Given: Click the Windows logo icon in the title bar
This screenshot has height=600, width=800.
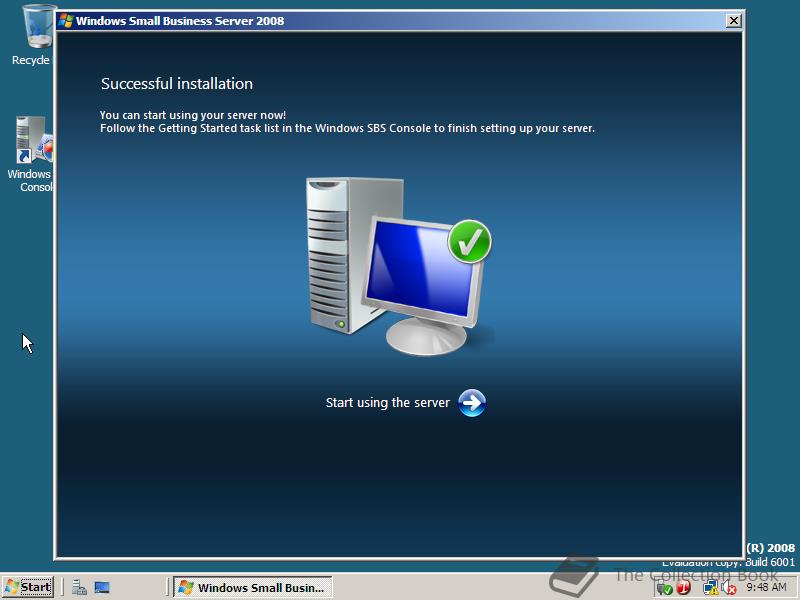Looking at the screenshot, I should [65, 21].
